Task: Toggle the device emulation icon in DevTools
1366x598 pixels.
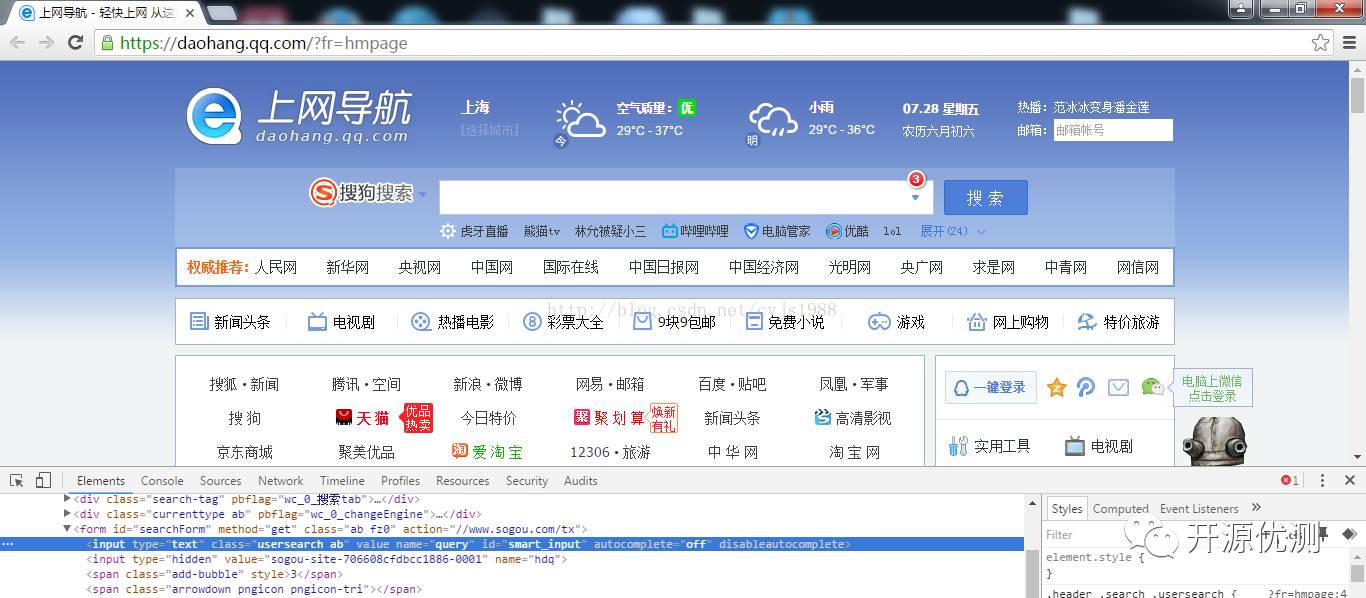Action: pos(40,480)
